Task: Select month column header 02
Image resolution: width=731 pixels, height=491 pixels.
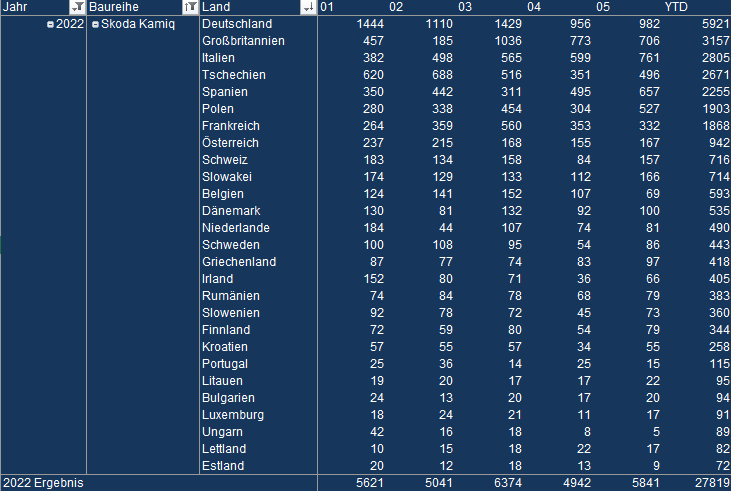Action: pos(396,7)
